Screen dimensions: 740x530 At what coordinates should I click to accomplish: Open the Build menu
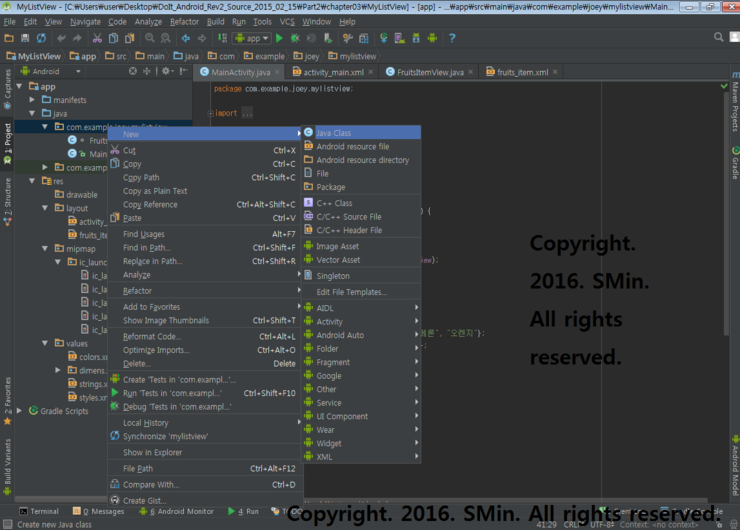click(x=216, y=22)
